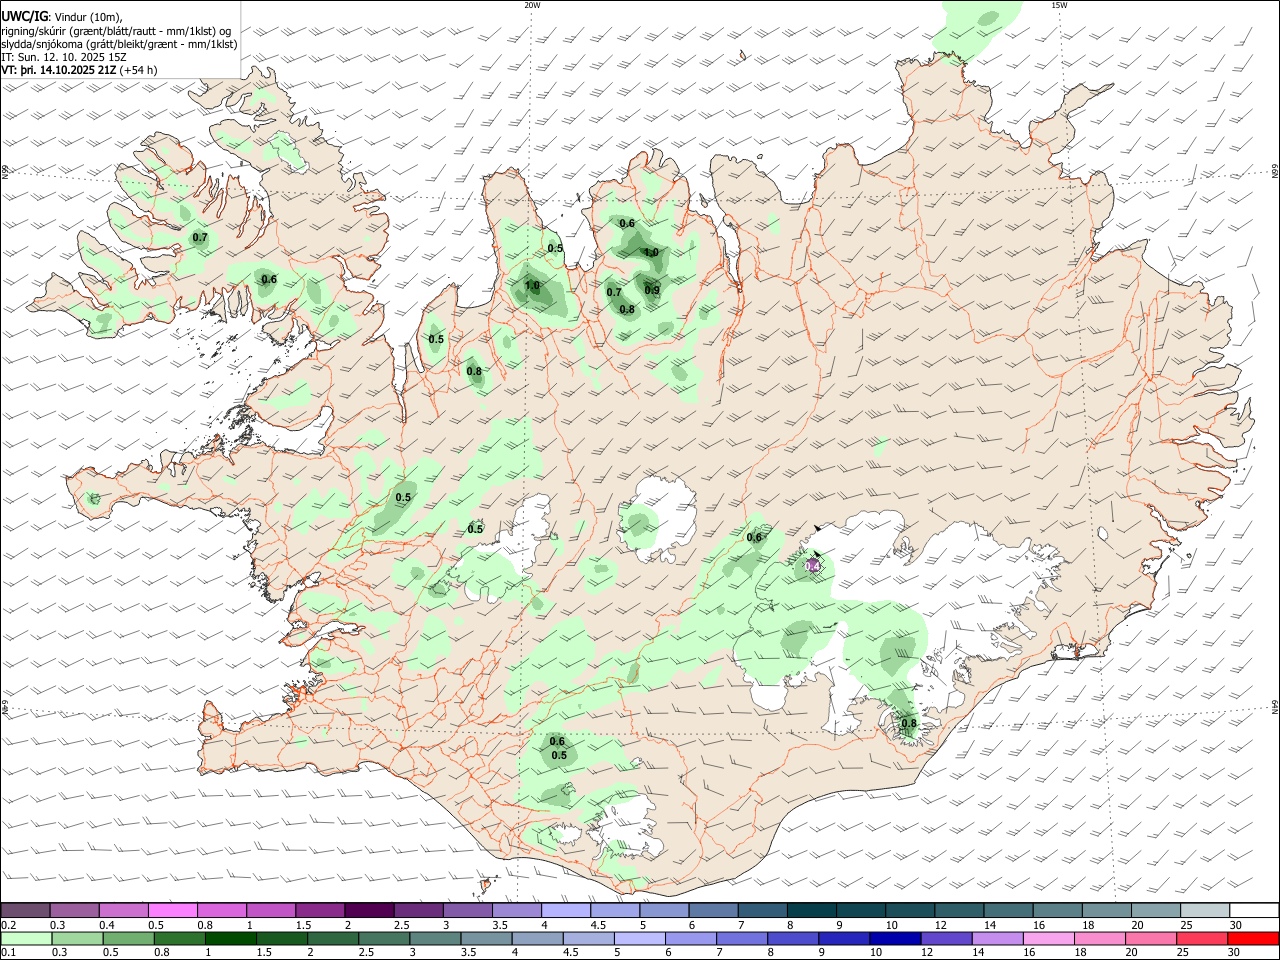This screenshot has height=960, width=1280.
Task: Click the '(+54 h)' forecast offset text
Action: [x=138, y=71]
